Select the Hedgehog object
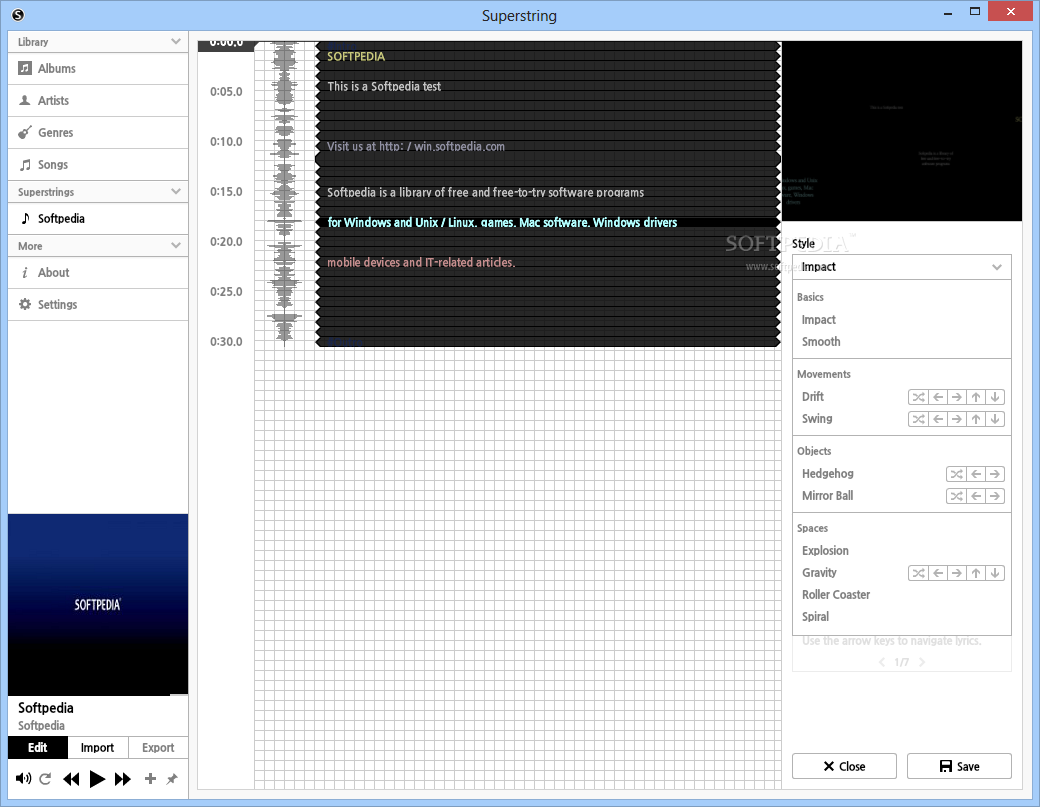Image resolution: width=1040 pixels, height=807 pixels. (828, 473)
